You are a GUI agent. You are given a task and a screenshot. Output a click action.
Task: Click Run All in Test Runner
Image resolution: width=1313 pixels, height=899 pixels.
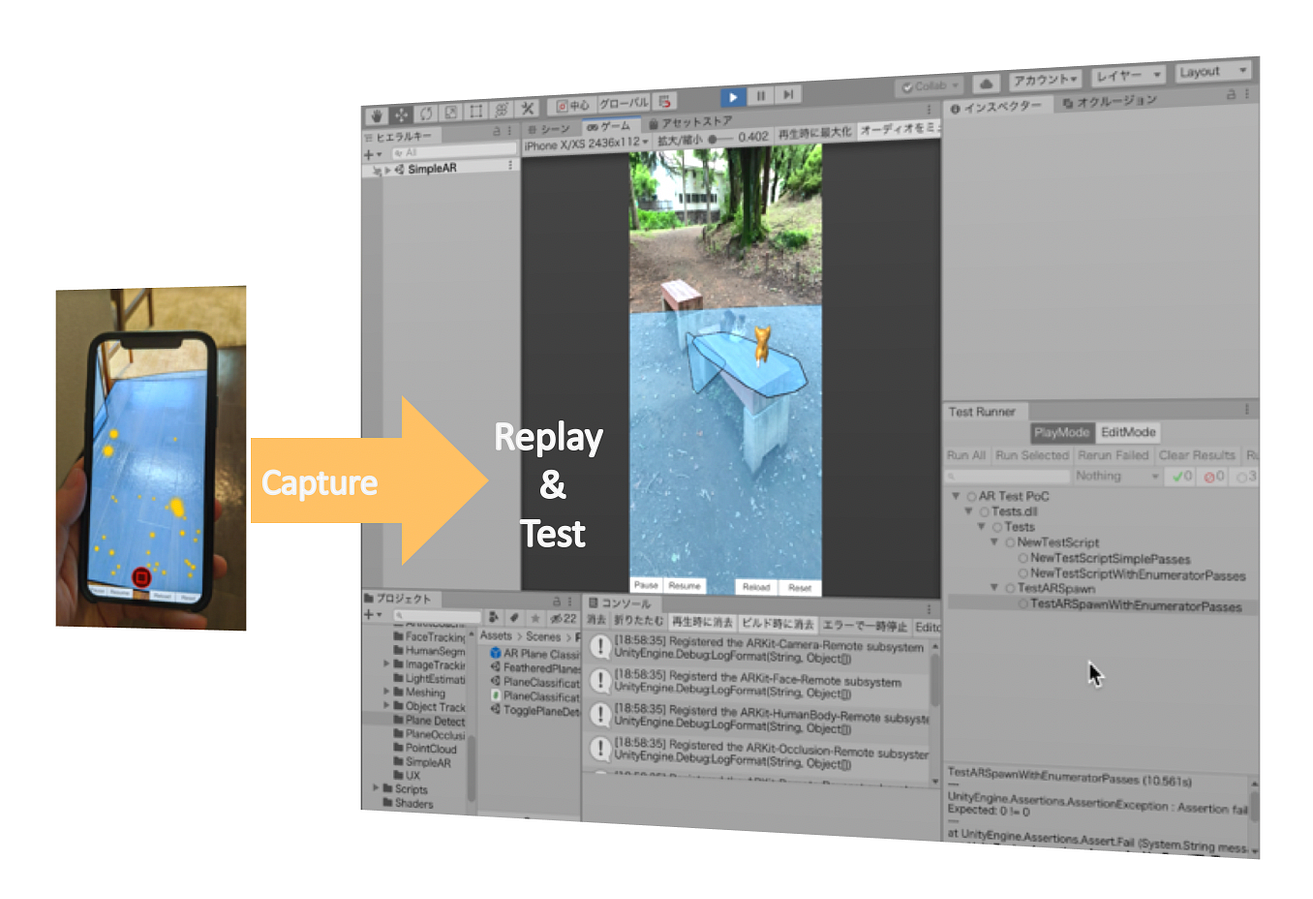click(x=966, y=455)
